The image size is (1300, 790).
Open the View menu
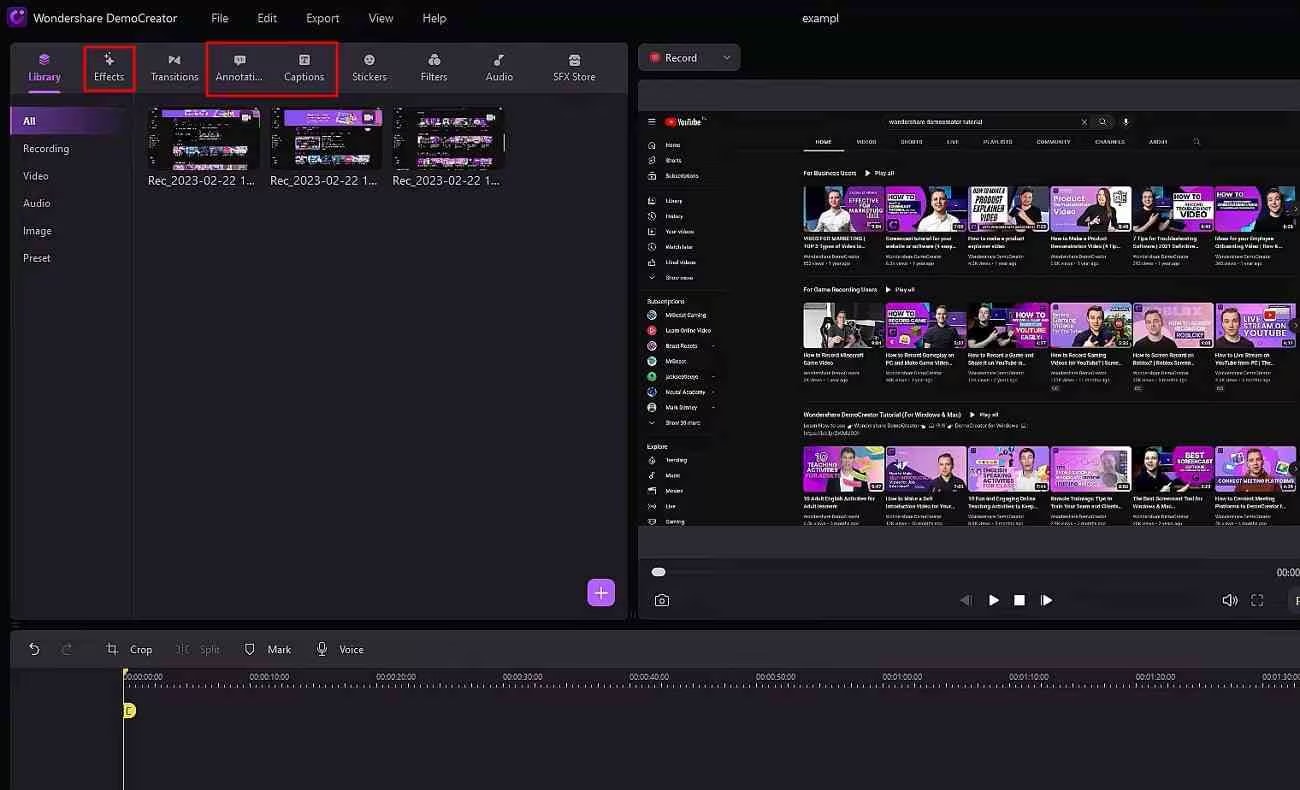tap(380, 18)
